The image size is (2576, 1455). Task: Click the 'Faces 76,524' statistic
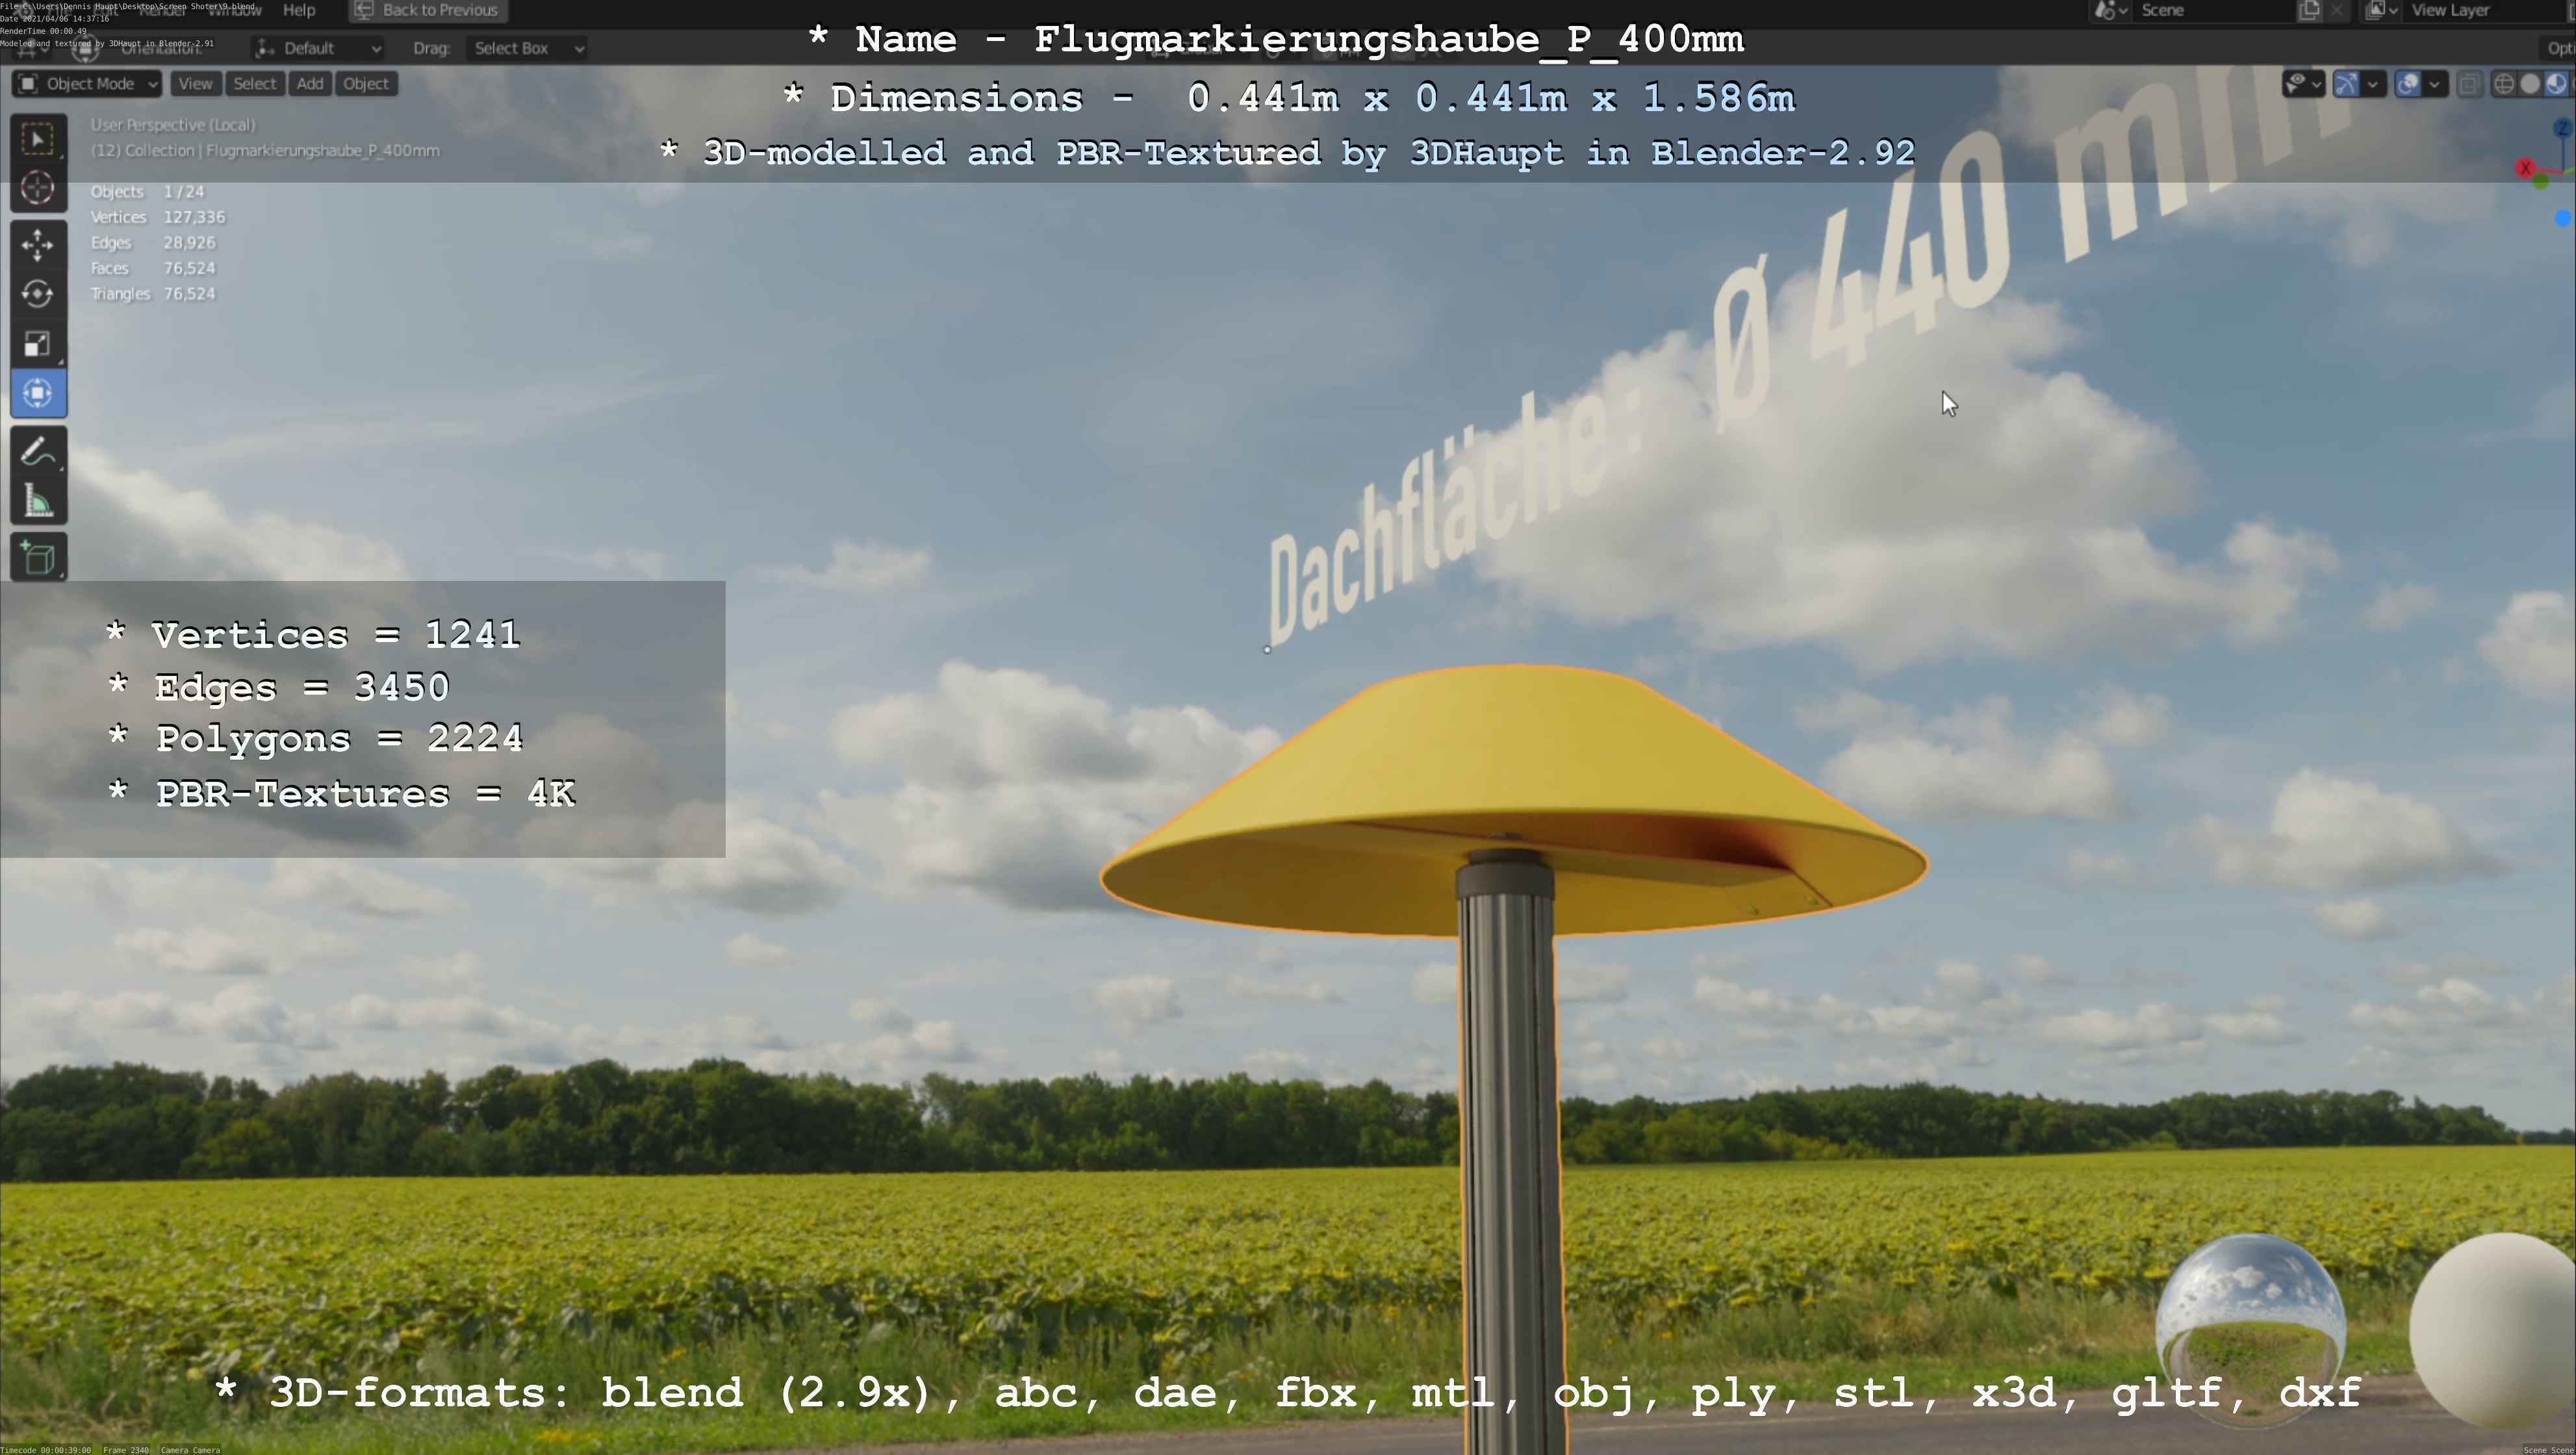(x=153, y=268)
